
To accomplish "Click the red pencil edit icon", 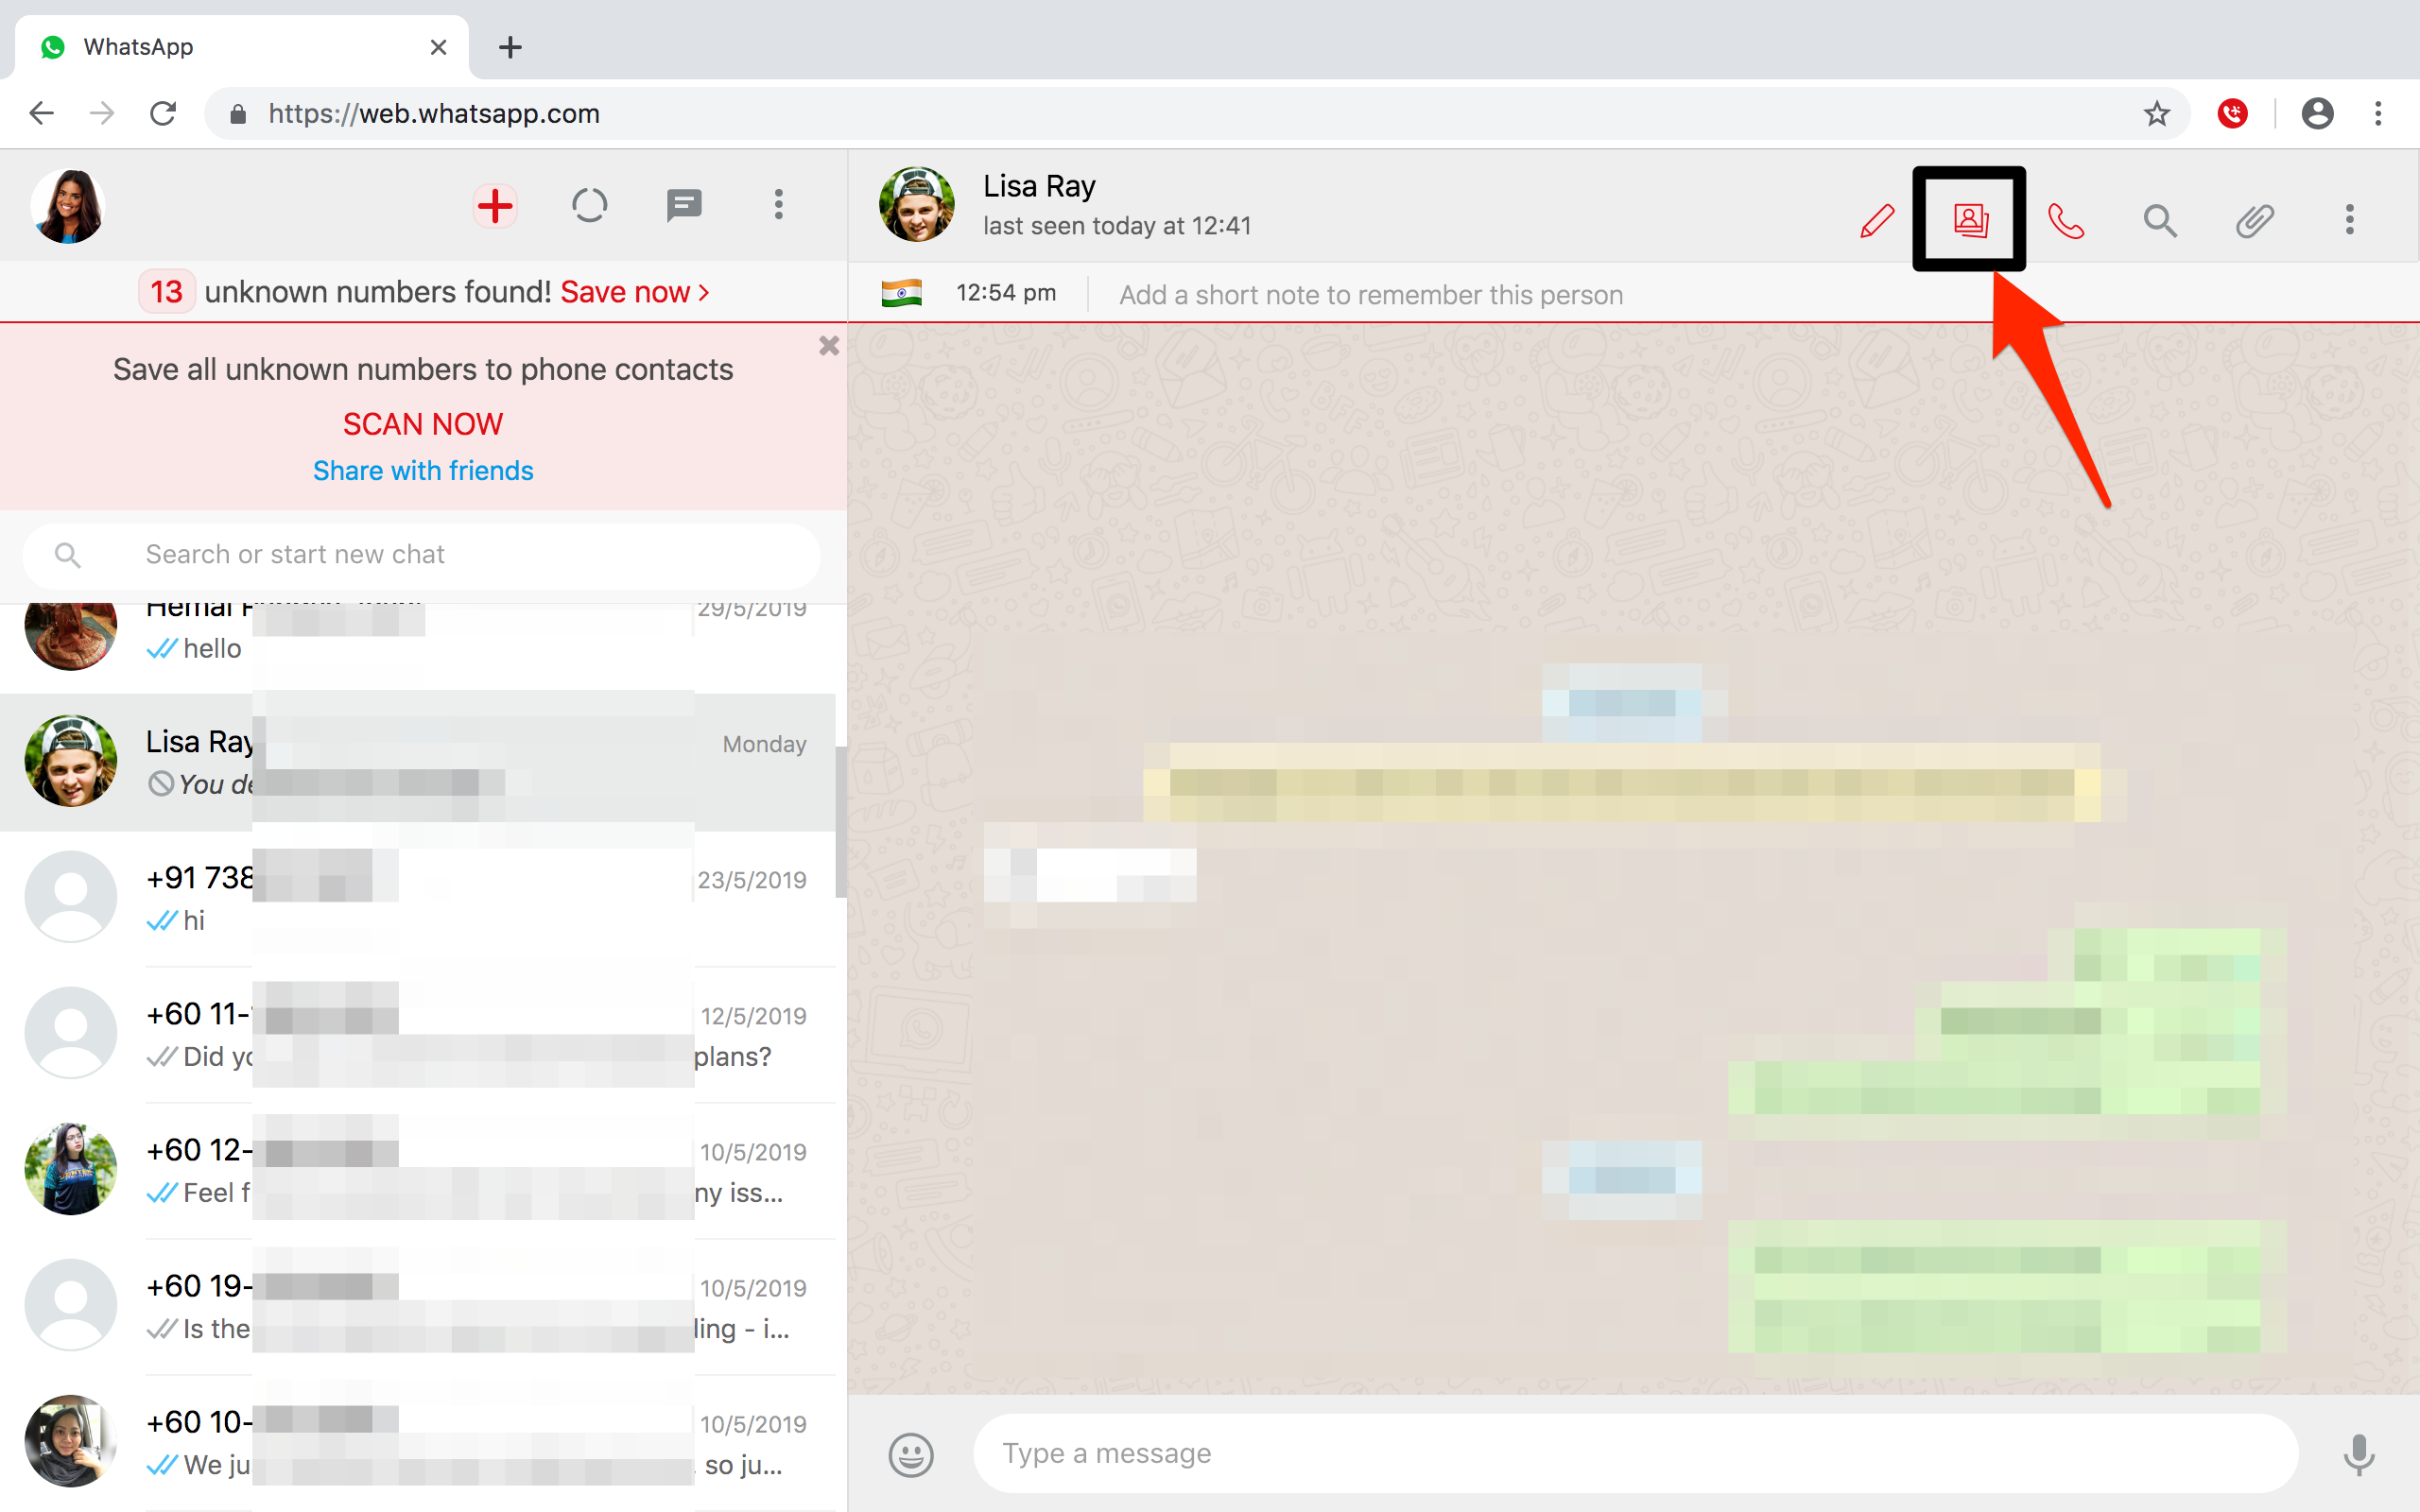I will [1876, 220].
